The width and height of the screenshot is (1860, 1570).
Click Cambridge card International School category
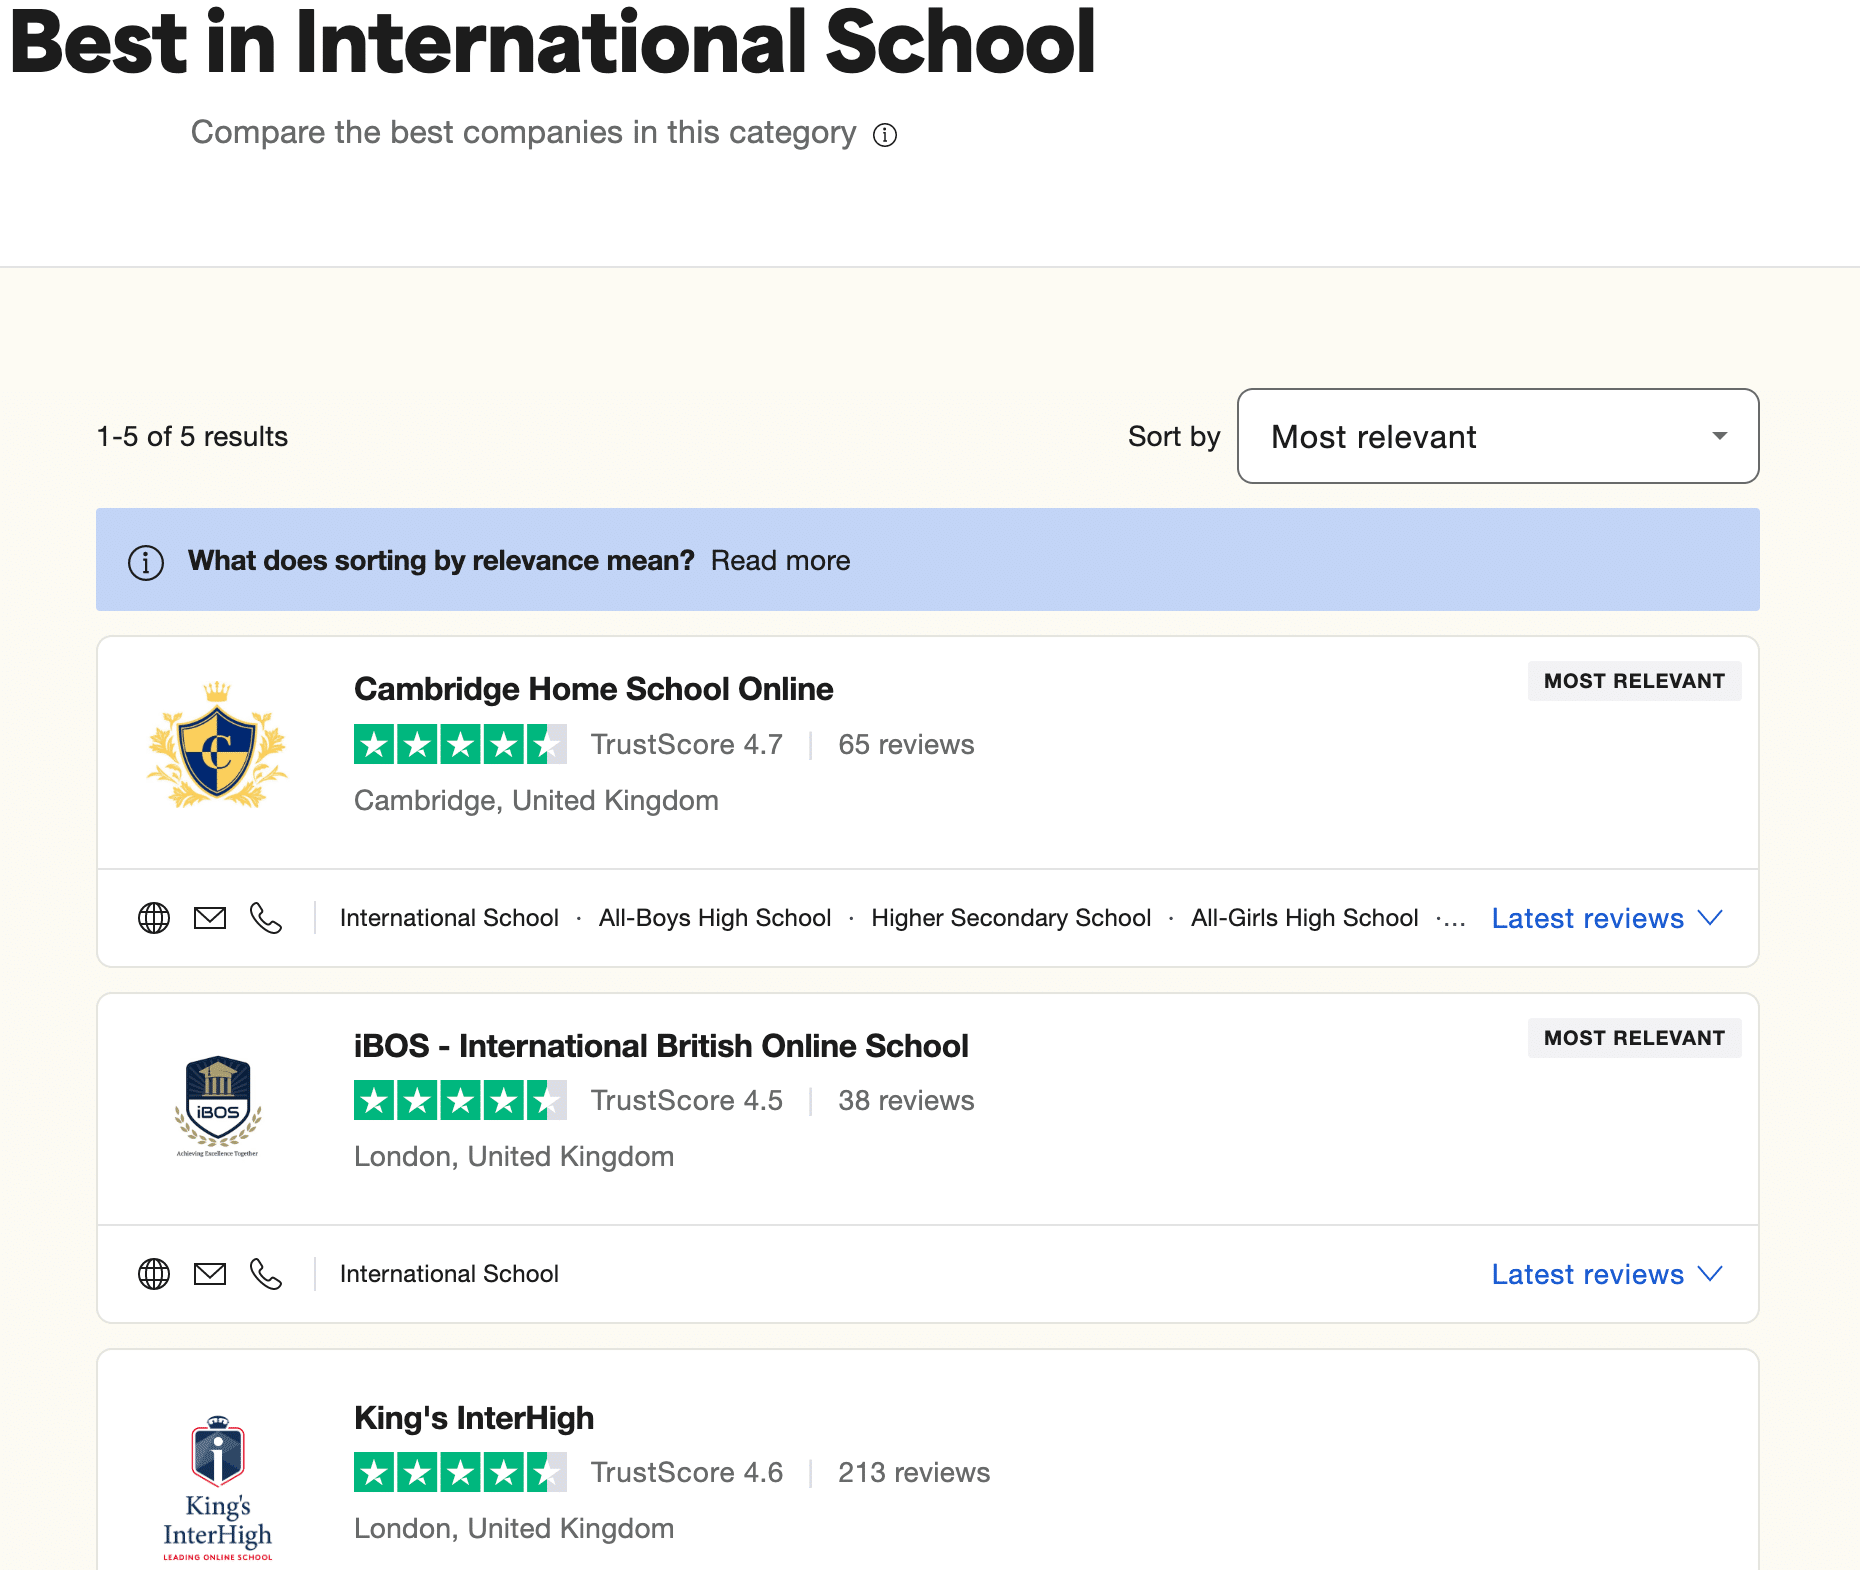[x=449, y=918]
